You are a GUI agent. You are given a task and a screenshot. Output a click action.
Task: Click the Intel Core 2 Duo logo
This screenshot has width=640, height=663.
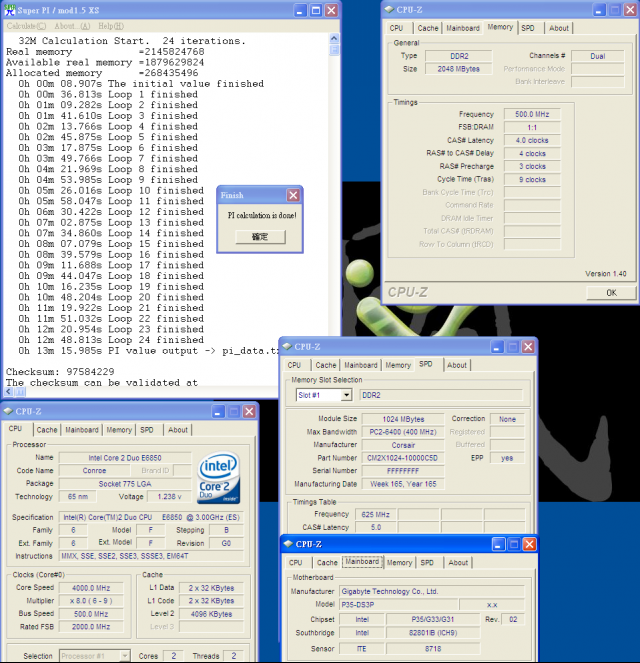219,478
